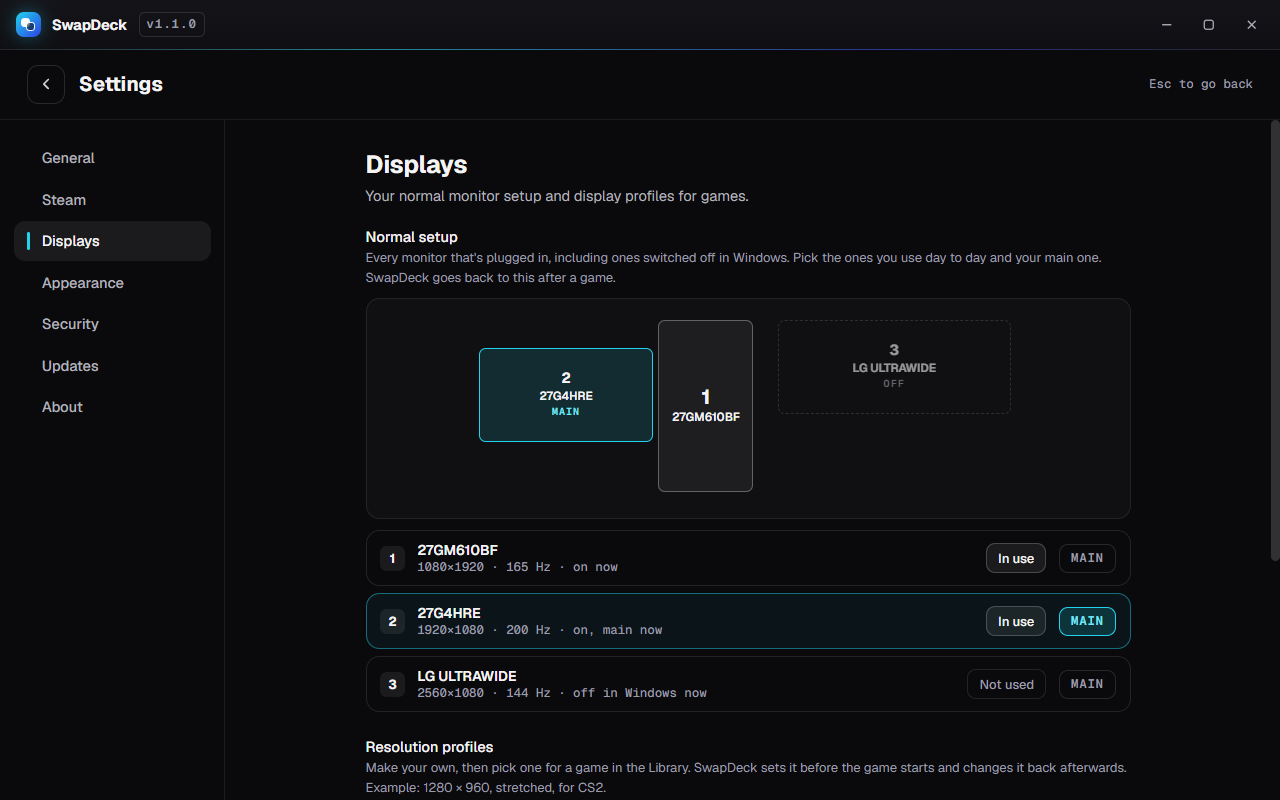Click the settings page vertical scrollbar
The image size is (1280, 800).
(x=1274, y=340)
